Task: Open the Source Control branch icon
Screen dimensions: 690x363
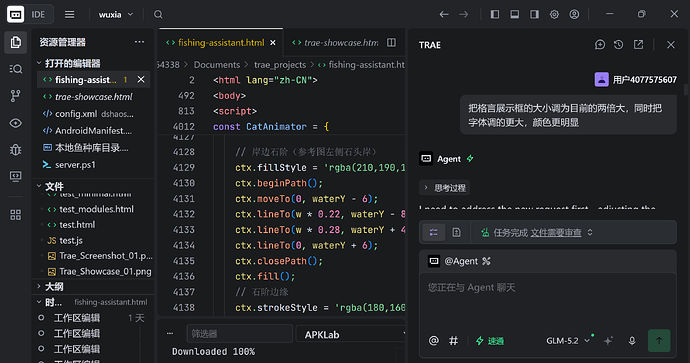Action: 15,96
